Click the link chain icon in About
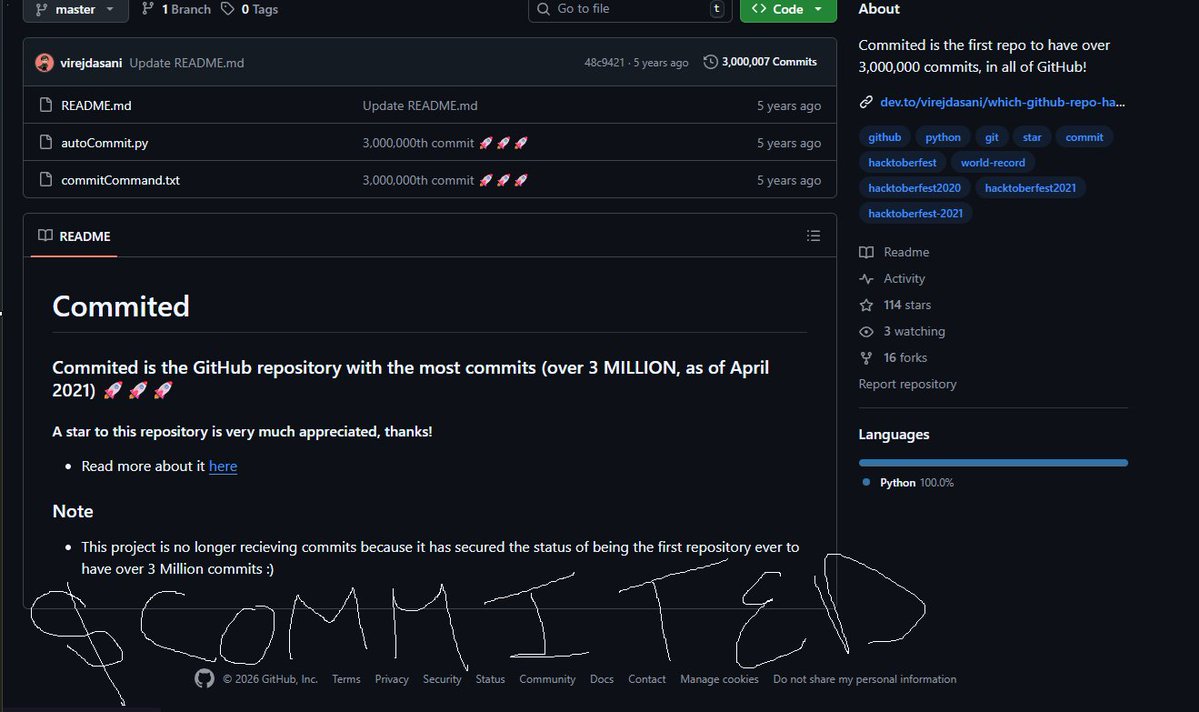The height and width of the screenshot is (712, 1199). [866, 102]
